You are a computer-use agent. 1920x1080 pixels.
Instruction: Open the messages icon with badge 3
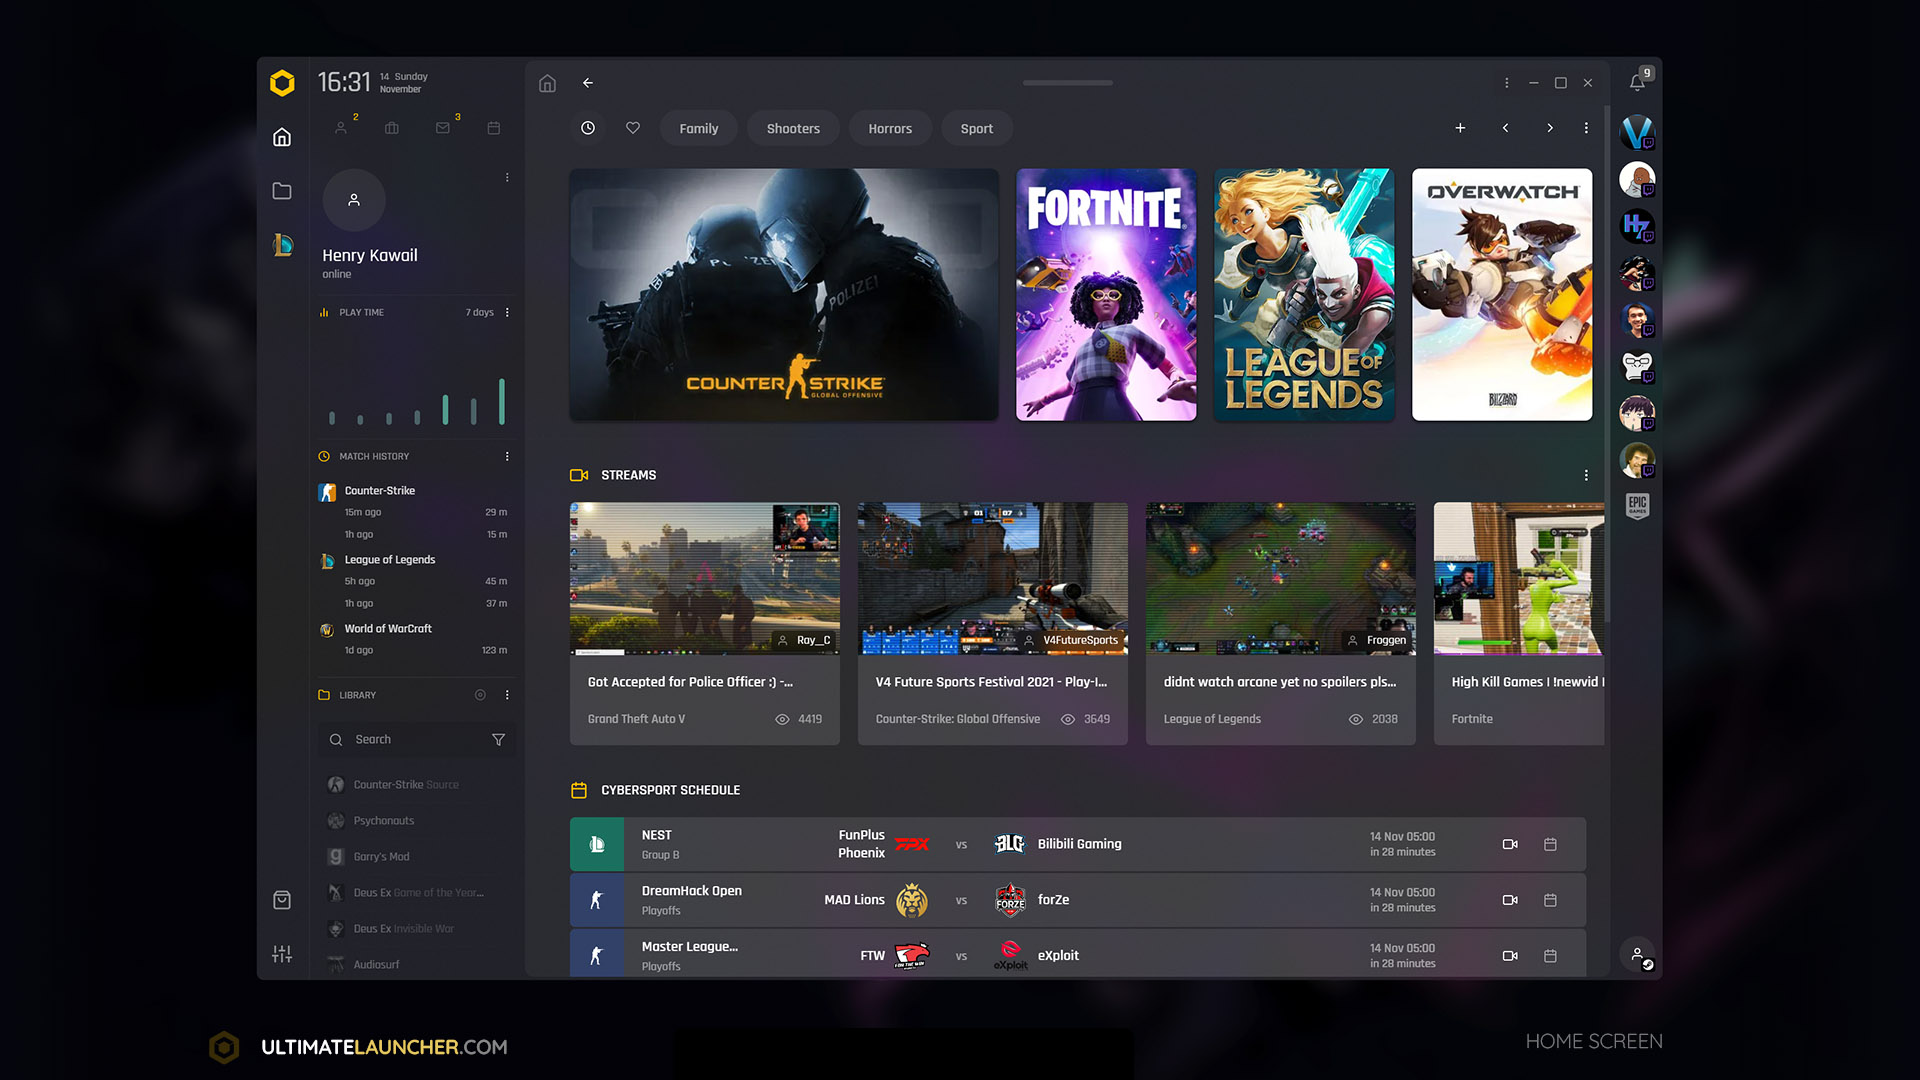click(443, 128)
